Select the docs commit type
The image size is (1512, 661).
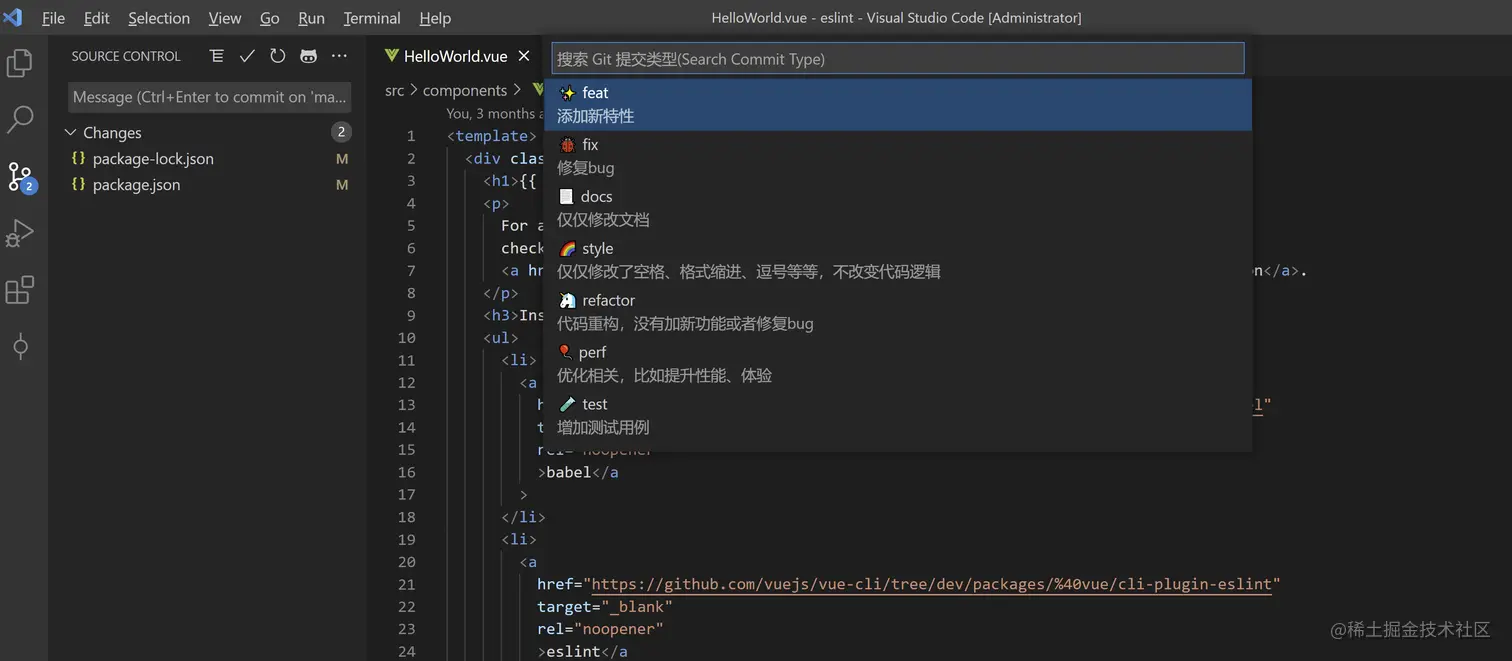(898, 209)
